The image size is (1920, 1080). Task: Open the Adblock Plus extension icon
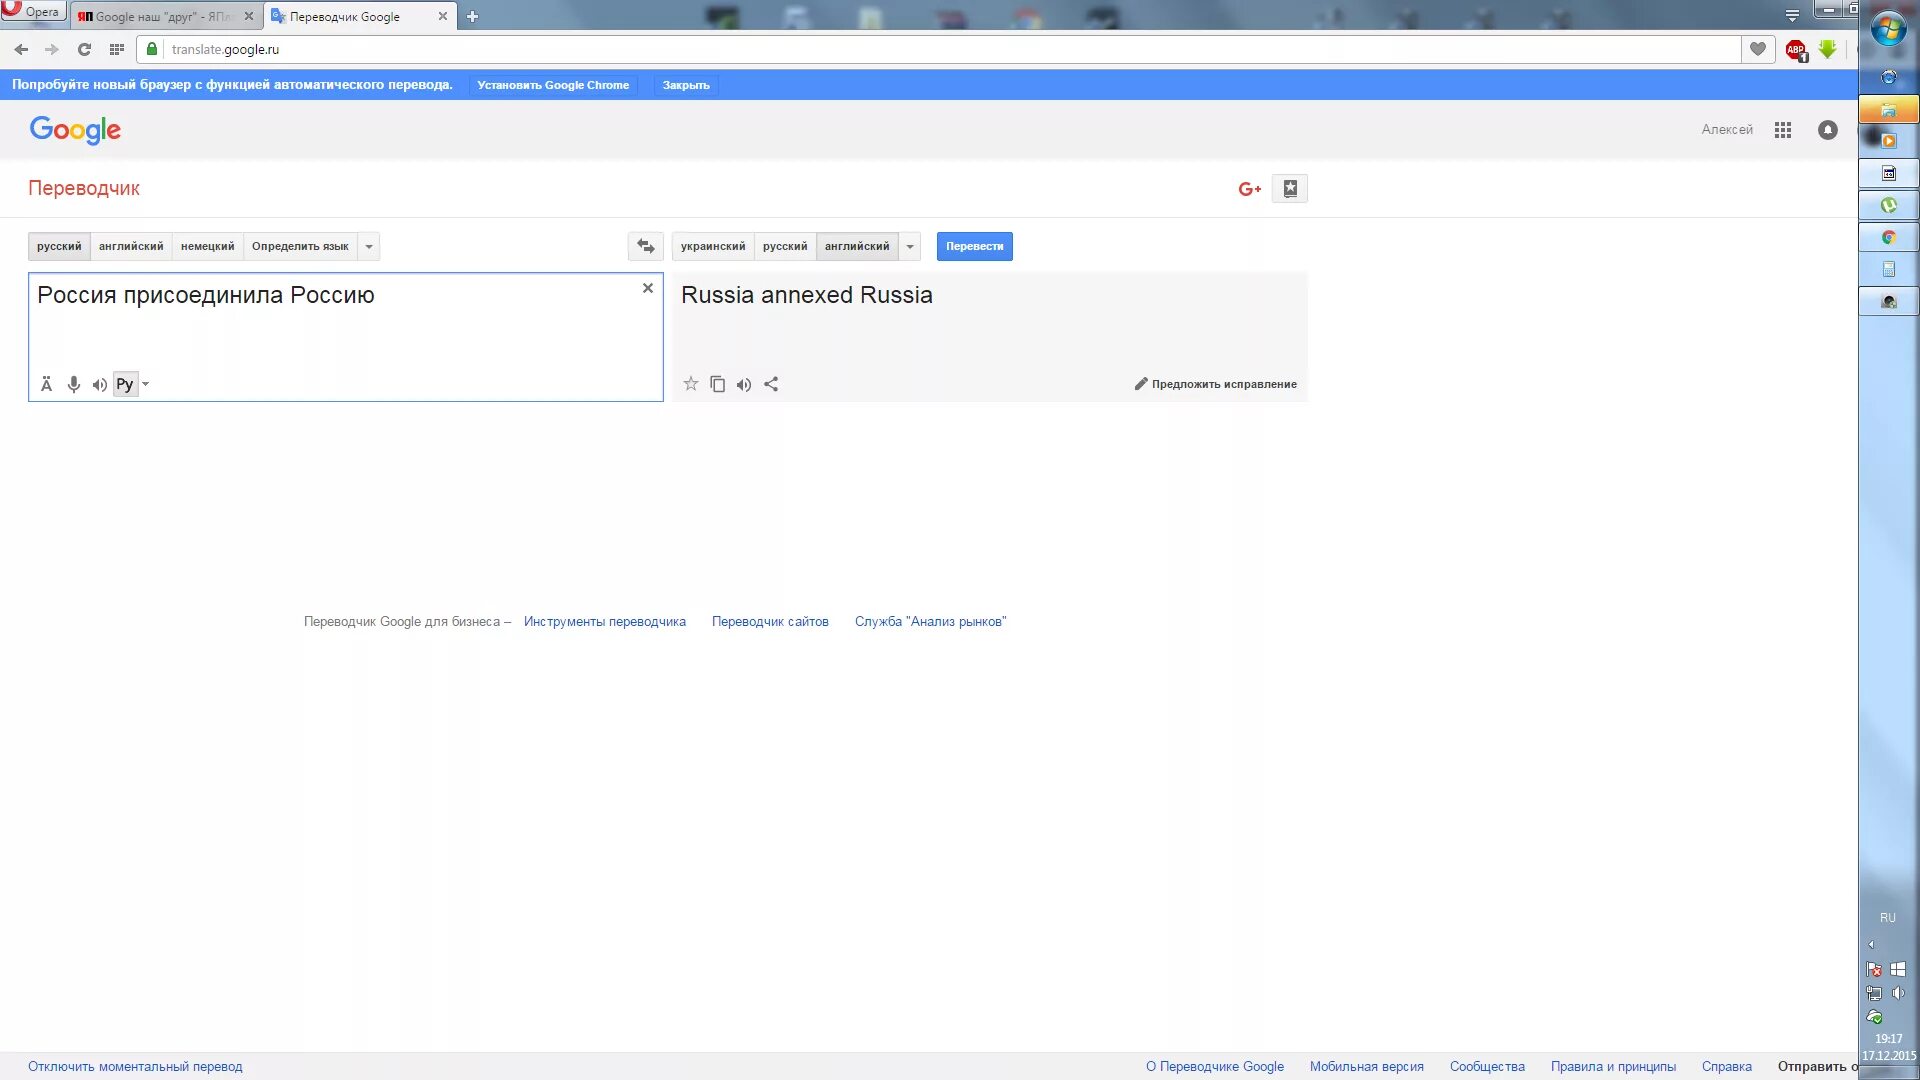point(1796,49)
